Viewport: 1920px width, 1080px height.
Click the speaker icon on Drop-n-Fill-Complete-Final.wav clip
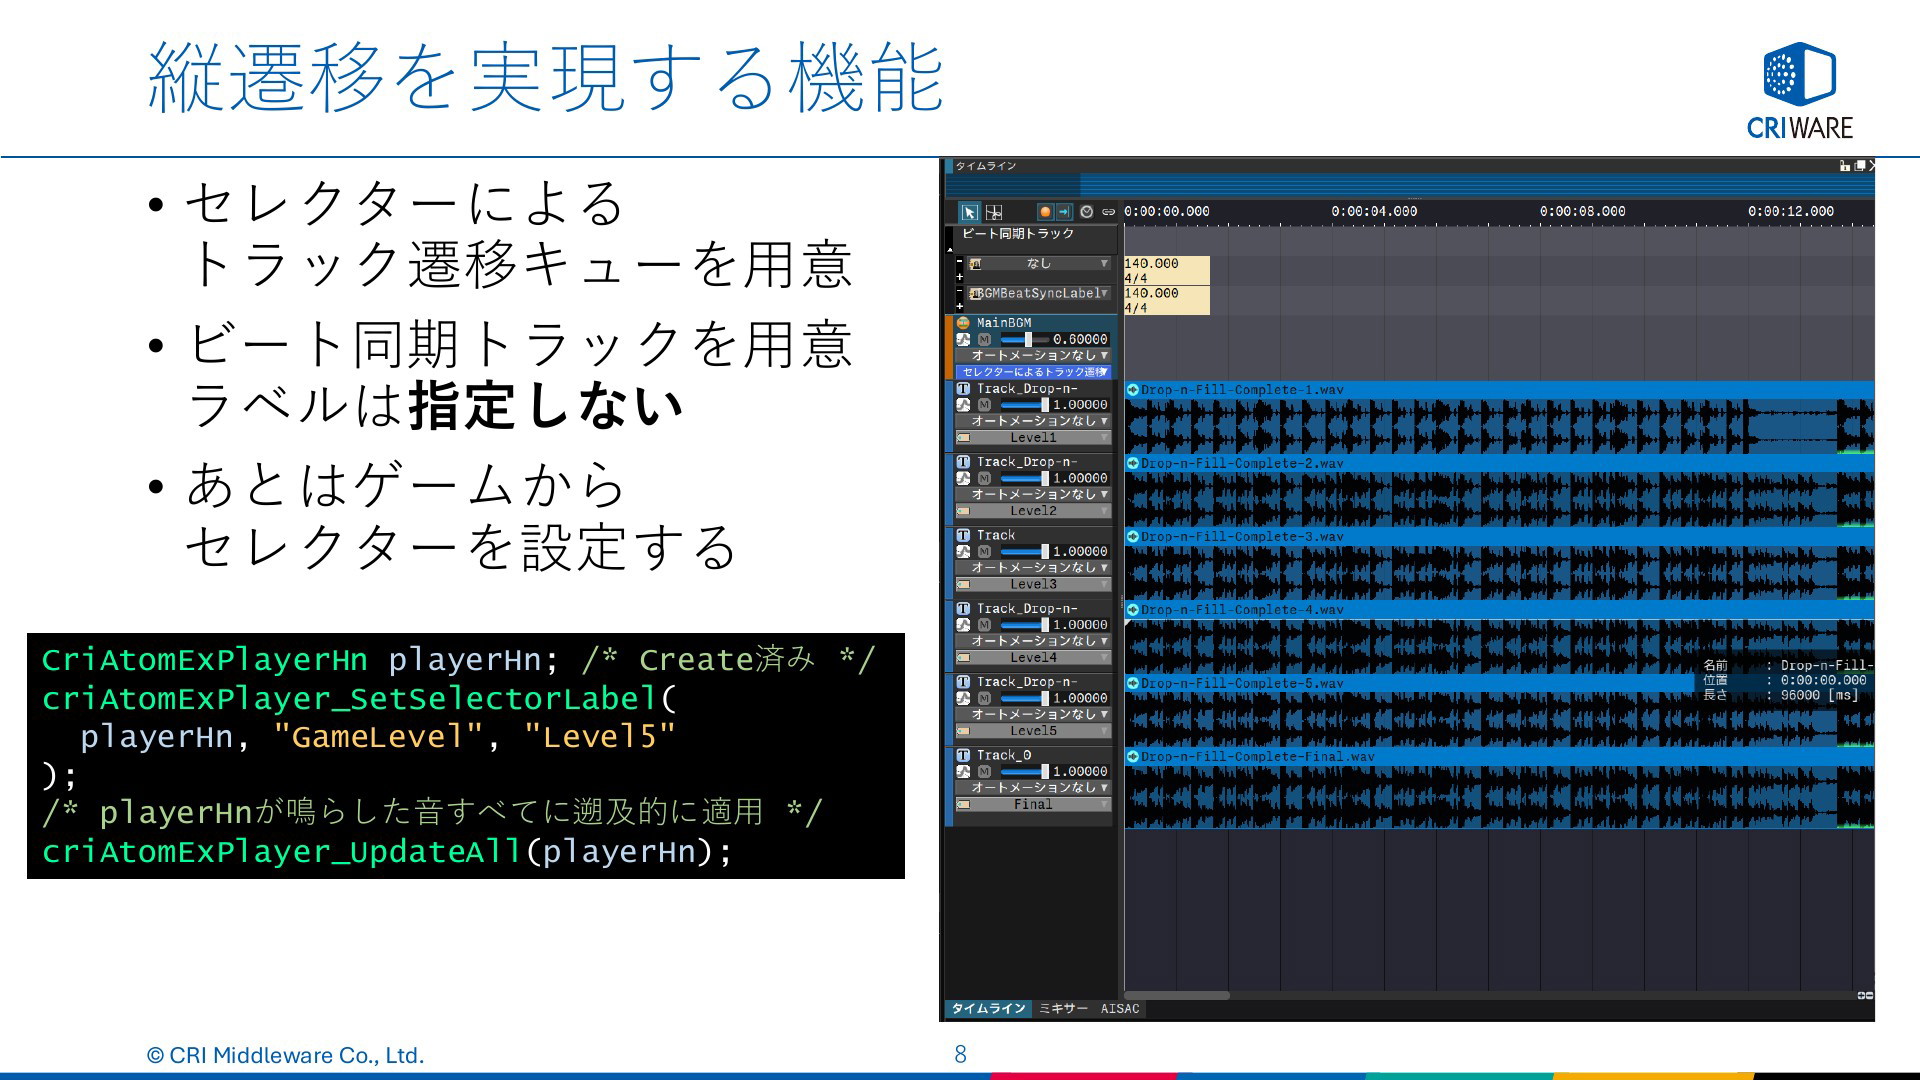point(1133,757)
